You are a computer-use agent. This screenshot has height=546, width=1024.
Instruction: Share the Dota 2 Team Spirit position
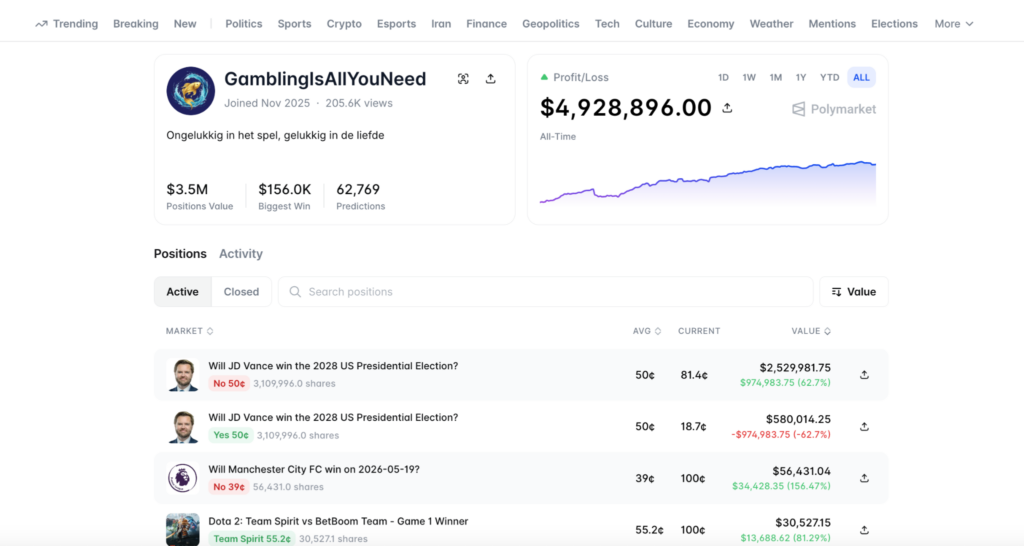[x=864, y=530]
